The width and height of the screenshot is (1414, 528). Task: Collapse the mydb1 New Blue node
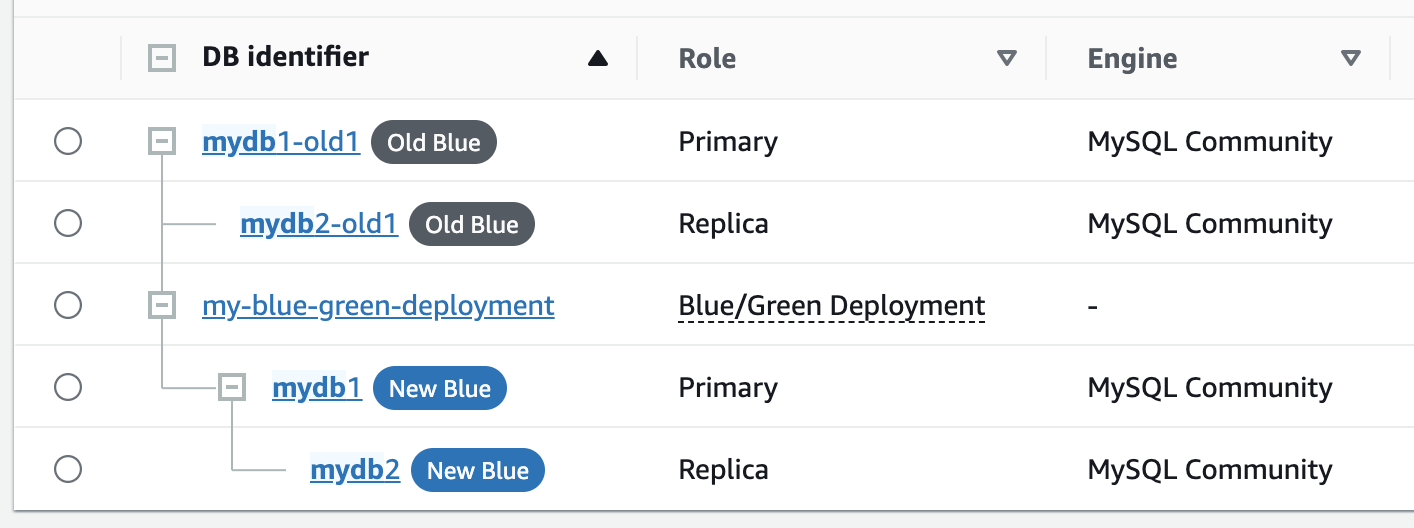(x=232, y=387)
